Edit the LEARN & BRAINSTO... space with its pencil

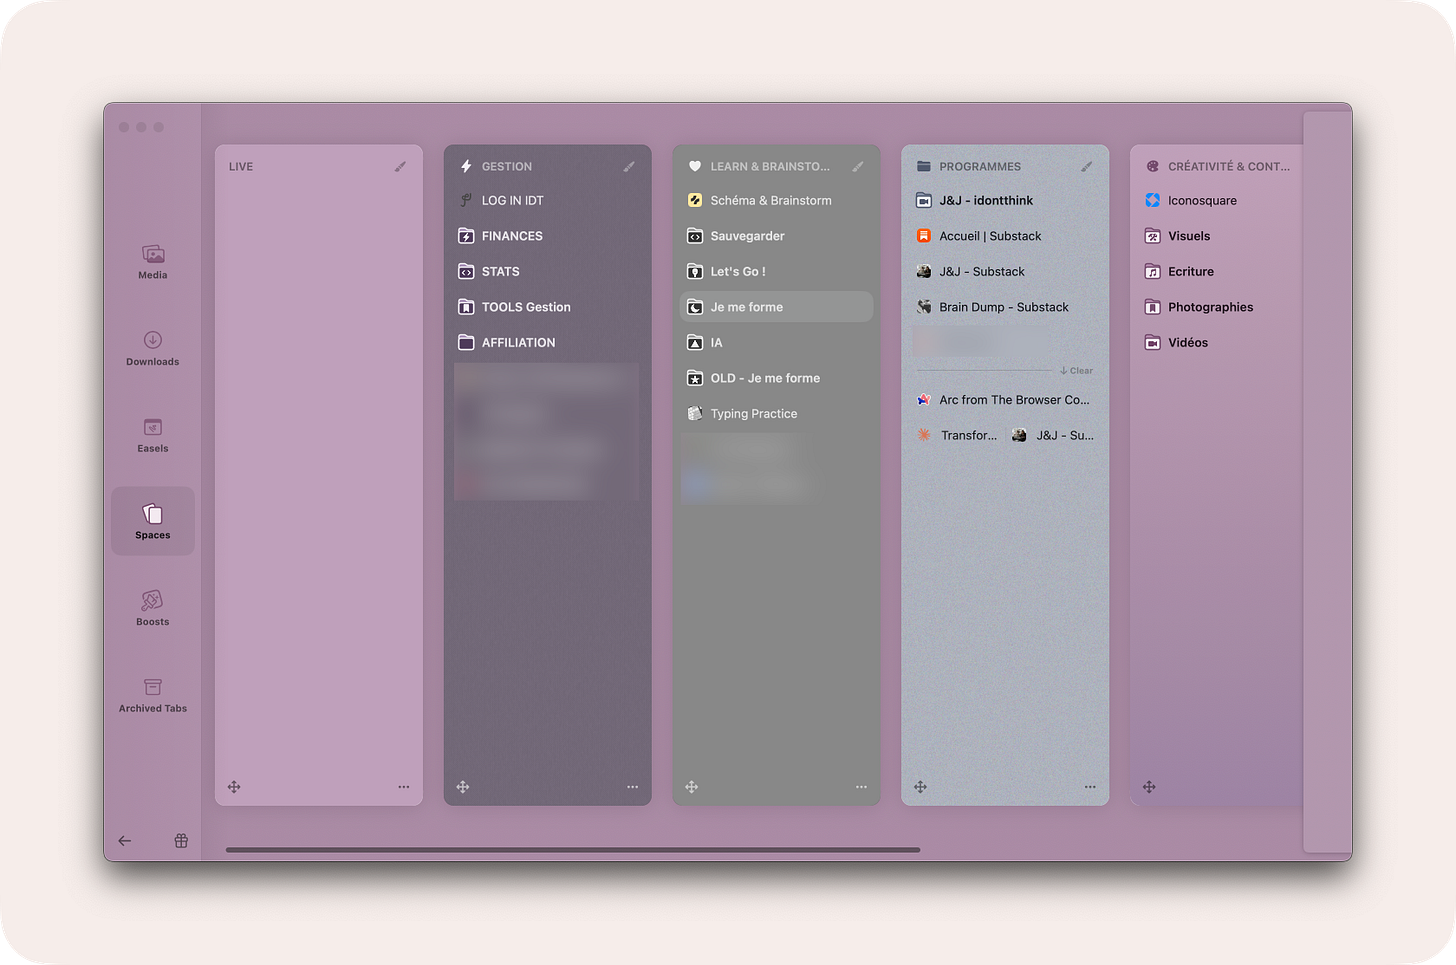[858, 167]
